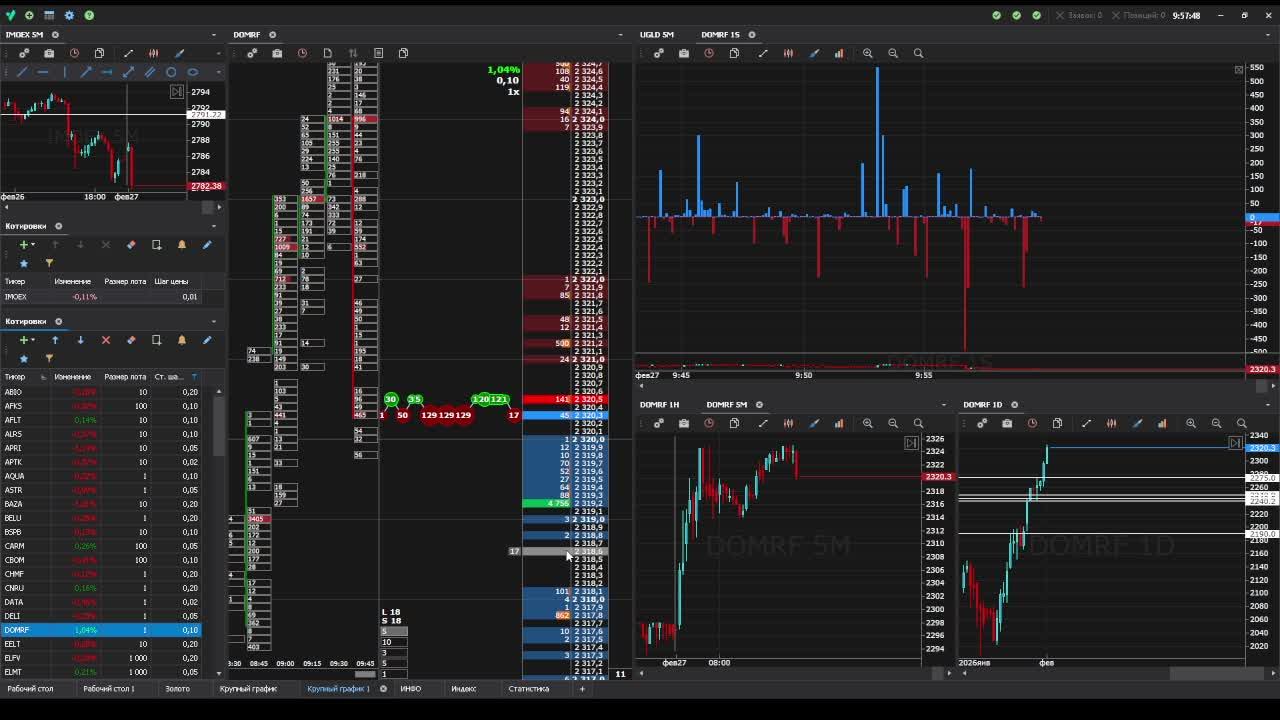Expand the add-ticker dropdown arrow in upper Котировки toolbar
The height and width of the screenshot is (720, 1280).
(33, 245)
